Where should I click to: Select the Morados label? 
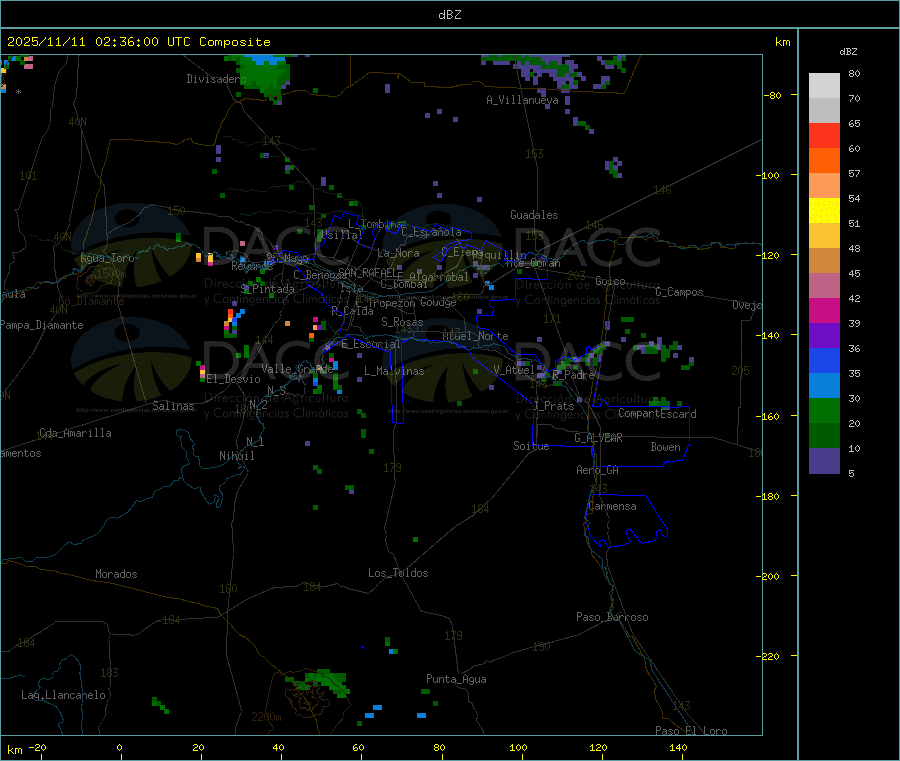point(116,574)
